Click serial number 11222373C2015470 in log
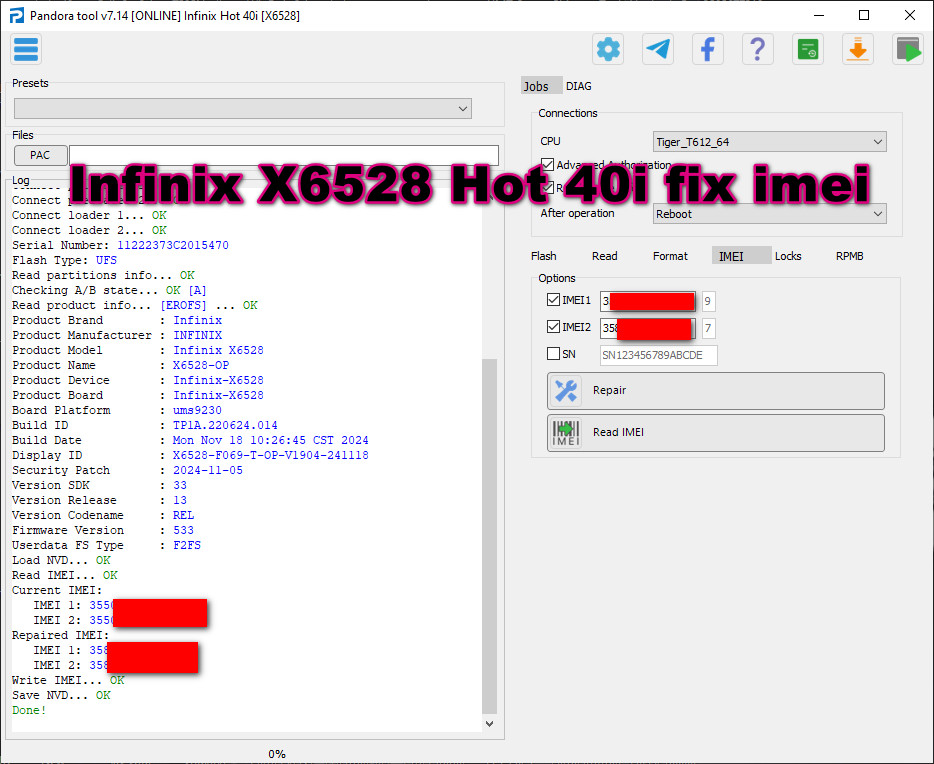Image resolution: width=934 pixels, height=764 pixels. (173, 245)
